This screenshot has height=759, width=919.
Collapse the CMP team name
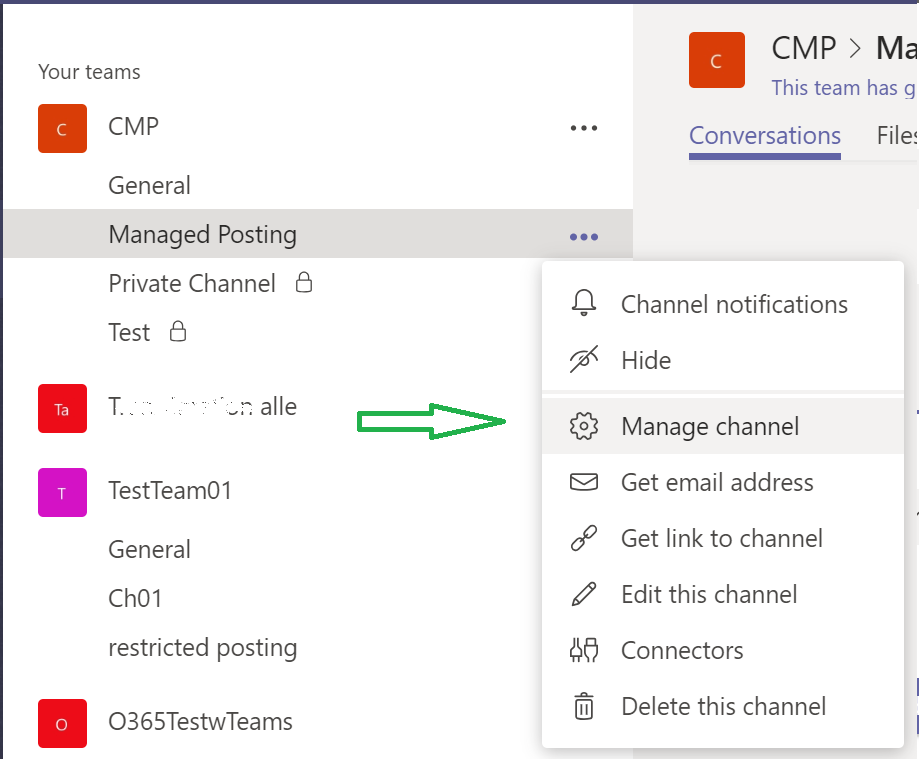(133, 127)
